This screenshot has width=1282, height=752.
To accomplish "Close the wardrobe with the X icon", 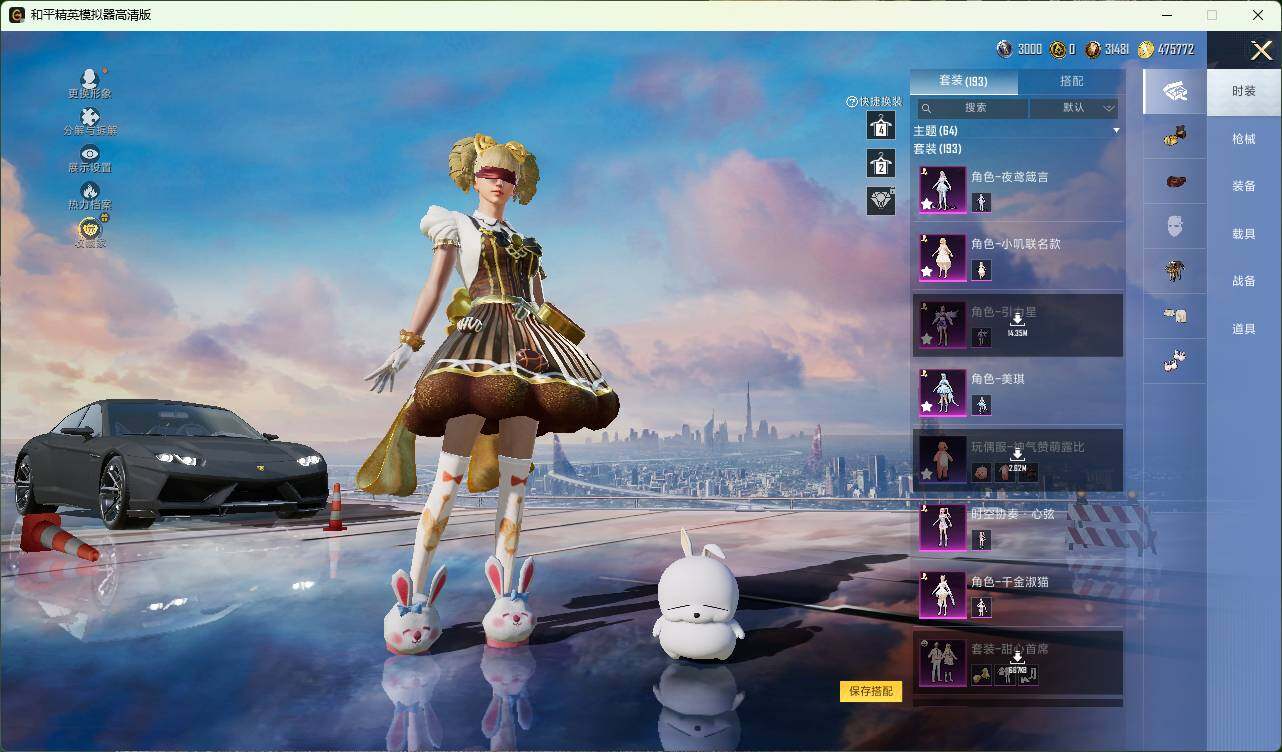I will click(1262, 50).
